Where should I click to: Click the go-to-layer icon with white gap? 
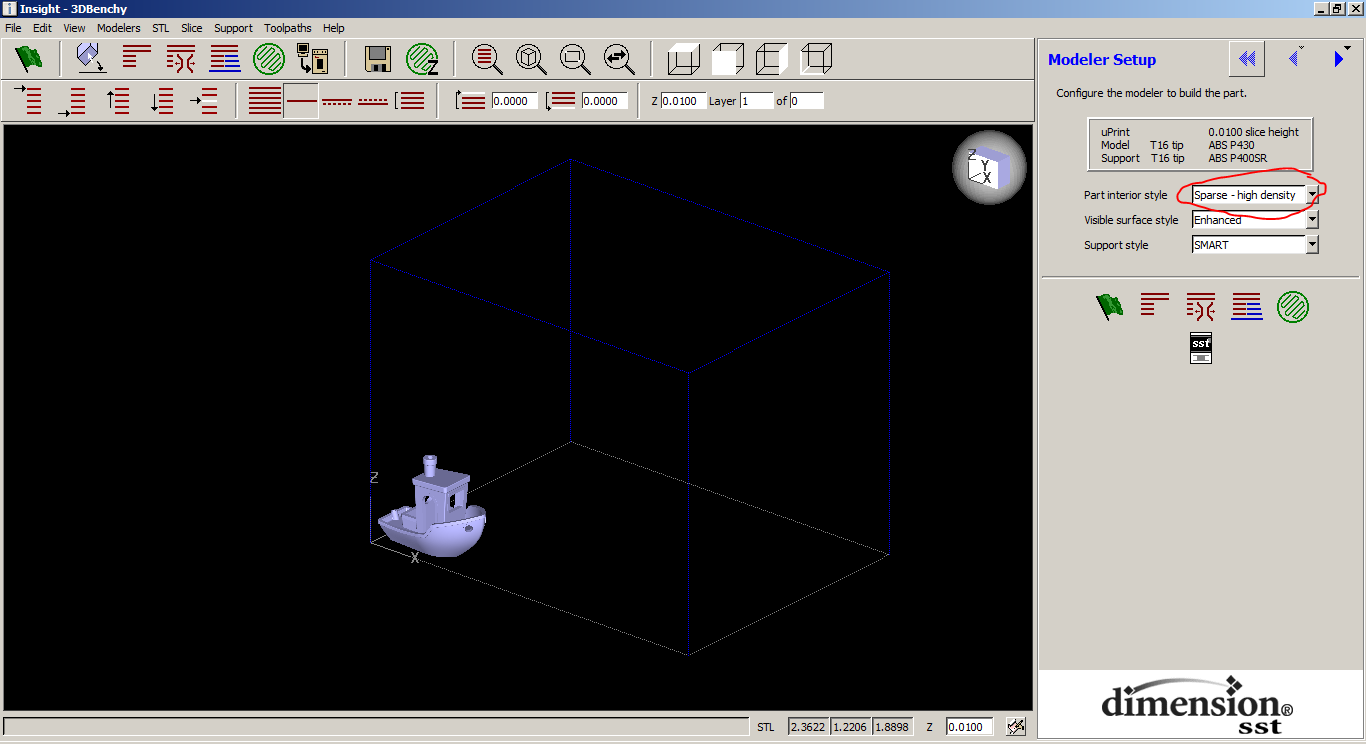coord(205,100)
